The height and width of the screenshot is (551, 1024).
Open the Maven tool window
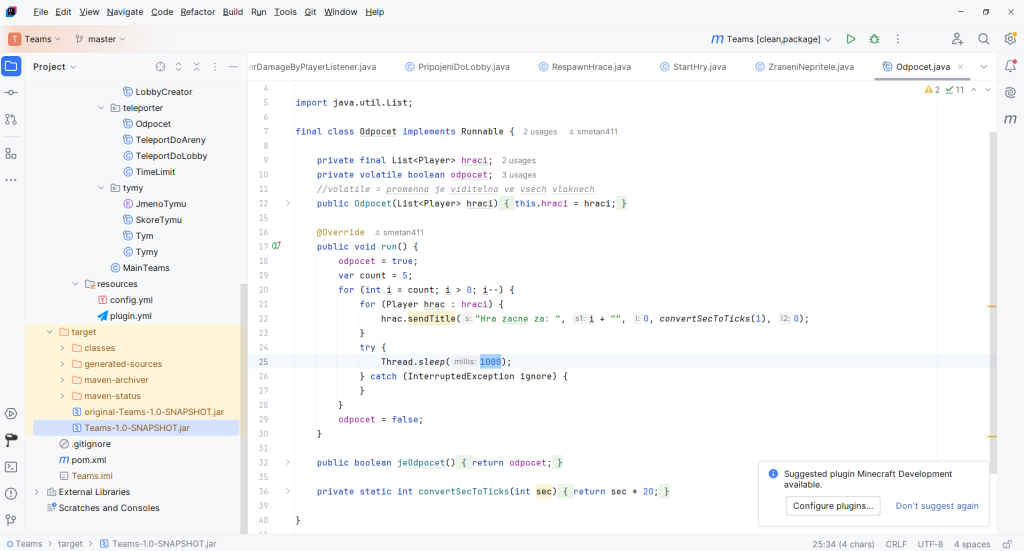point(1010,119)
